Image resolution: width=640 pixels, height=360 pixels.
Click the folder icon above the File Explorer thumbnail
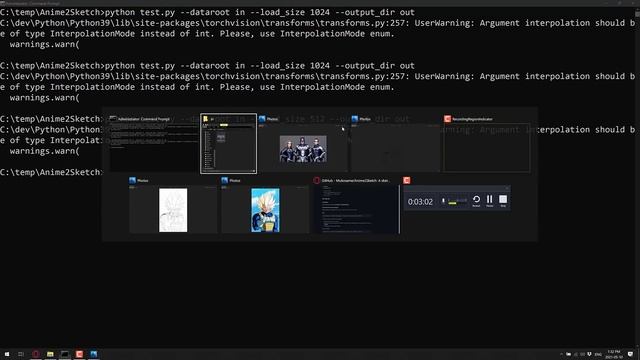point(205,119)
